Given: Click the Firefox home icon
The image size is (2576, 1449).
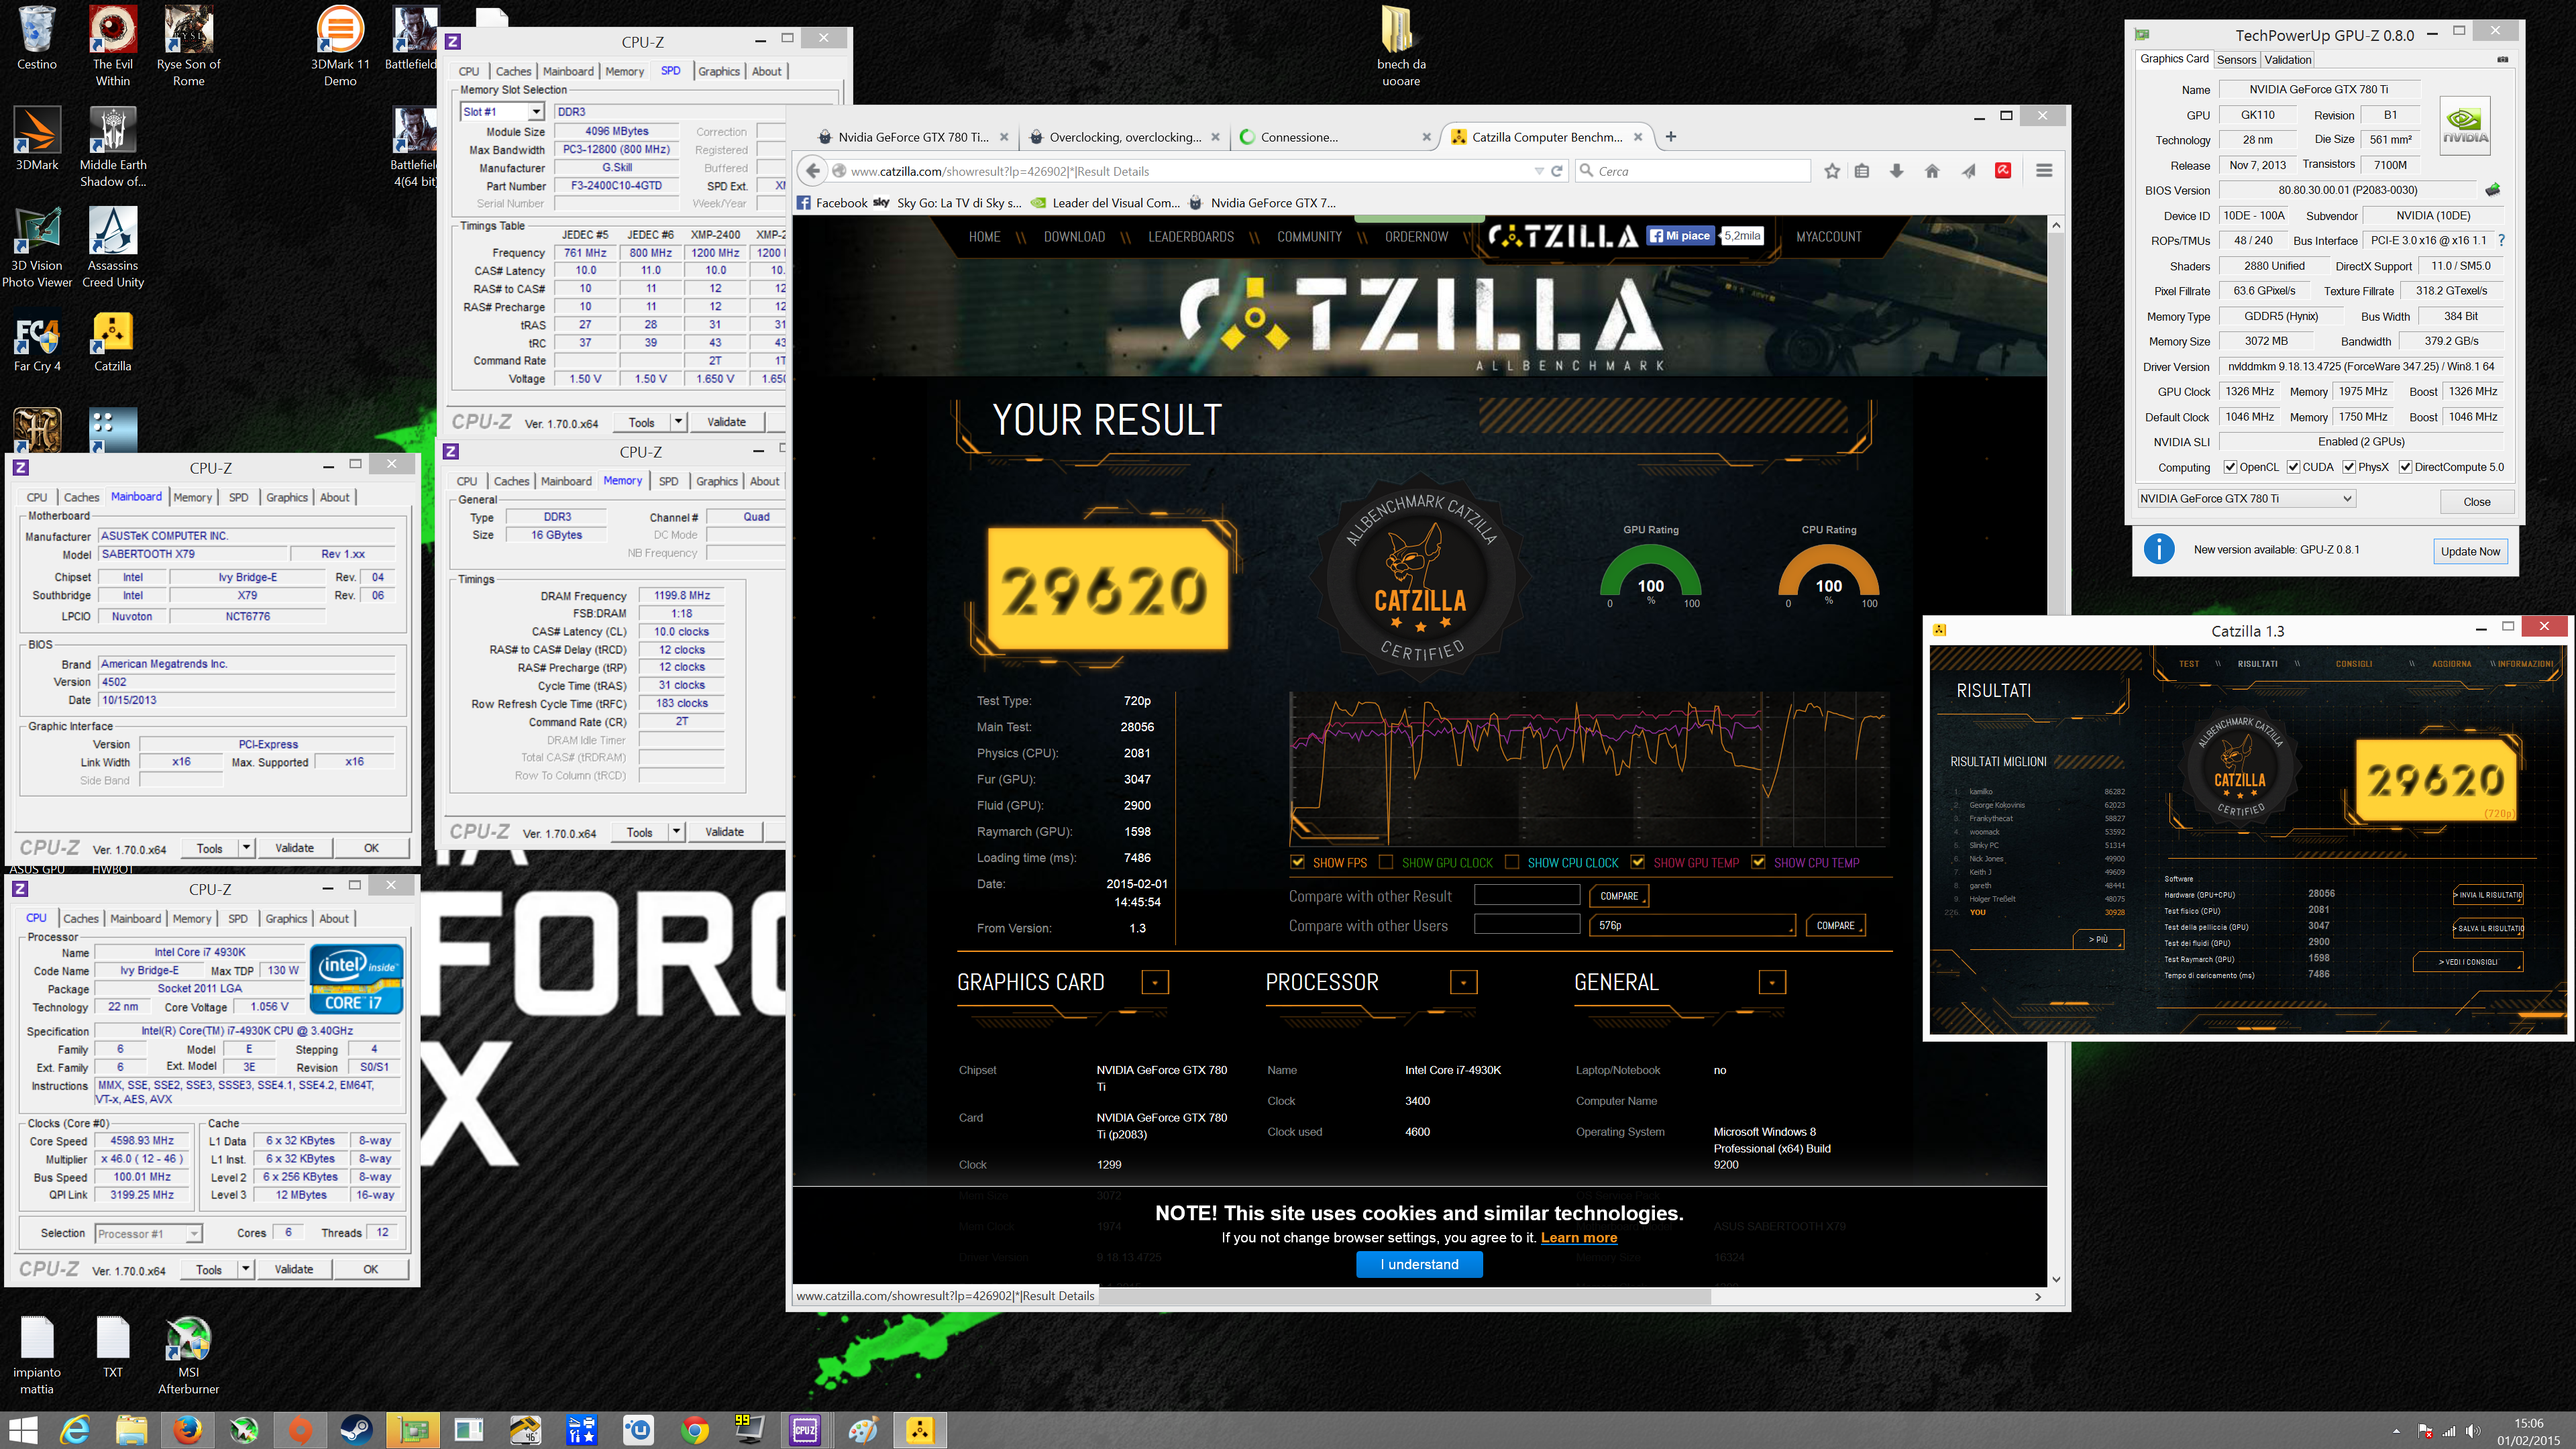Looking at the screenshot, I should [1932, 171].
